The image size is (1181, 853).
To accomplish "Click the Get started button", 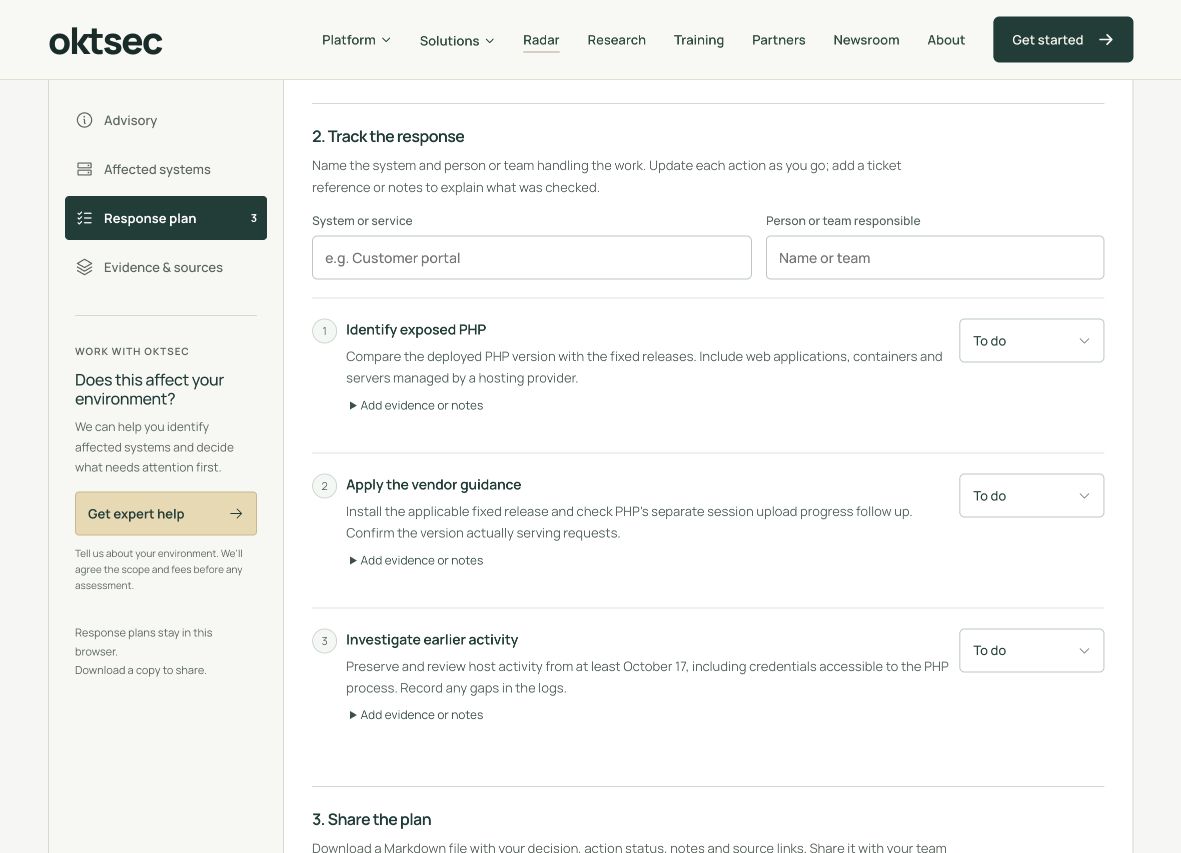I will click(1063, 39).
